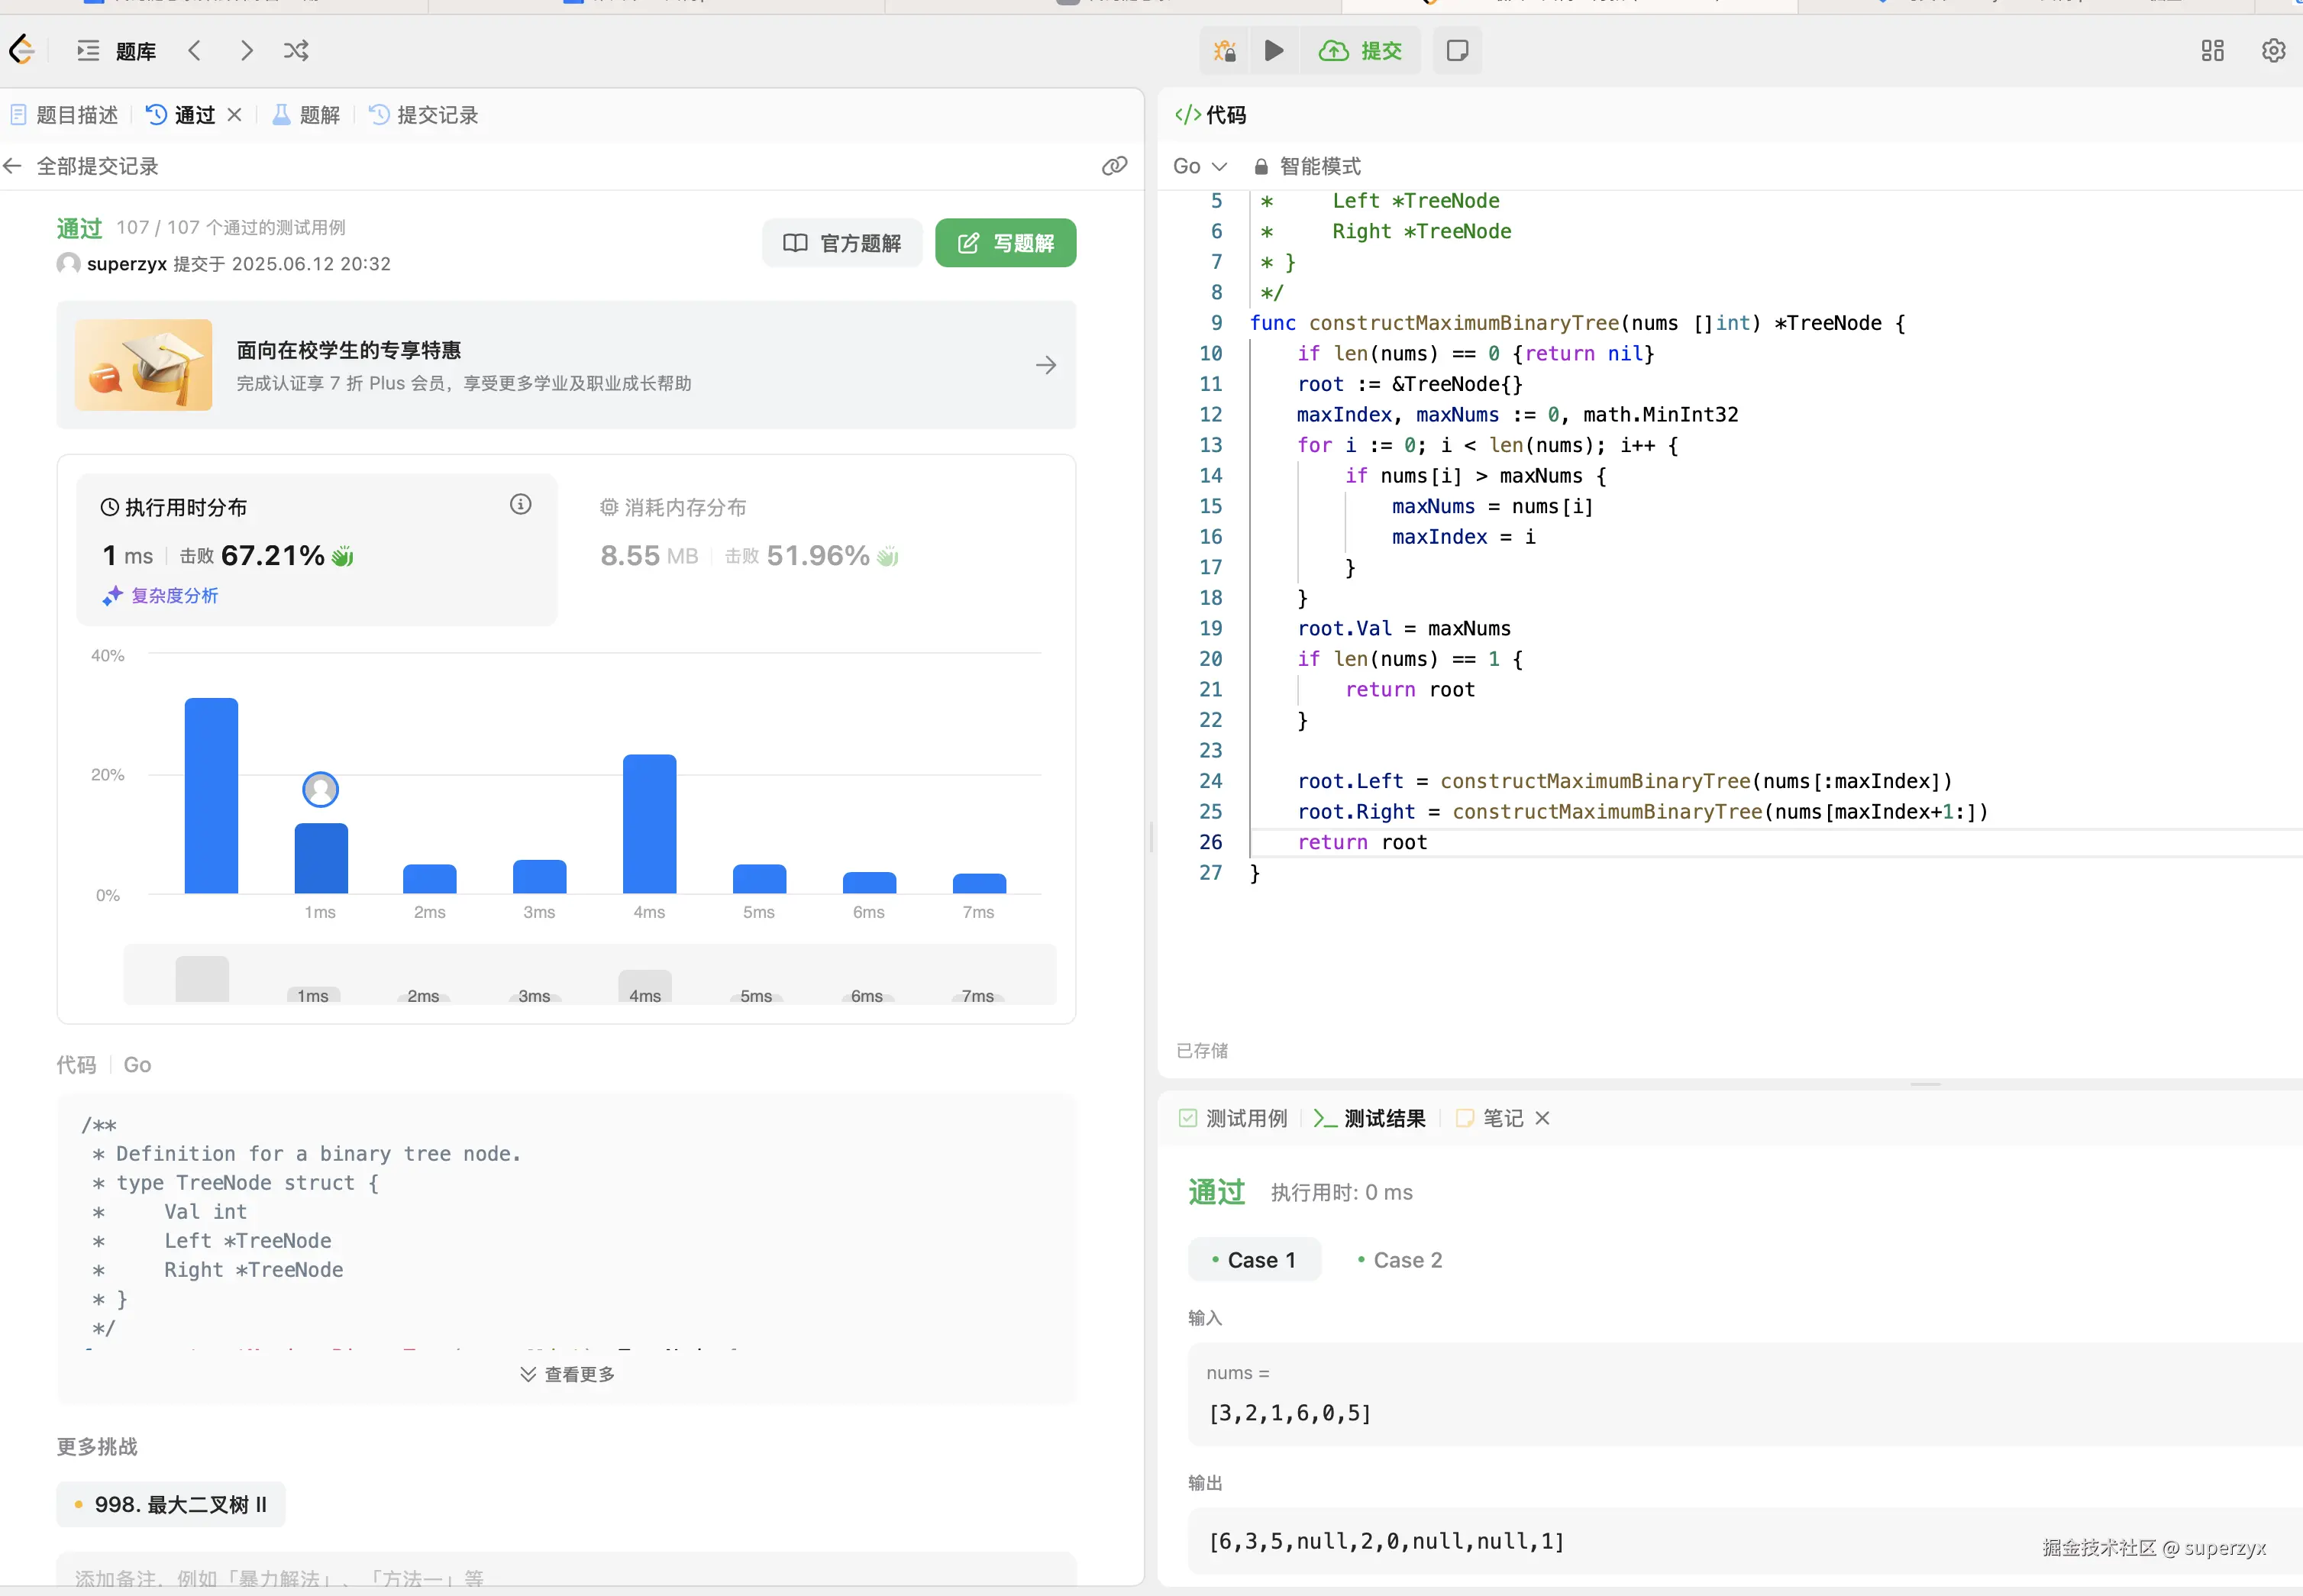Copy submission link icon

pos(1114,166)
